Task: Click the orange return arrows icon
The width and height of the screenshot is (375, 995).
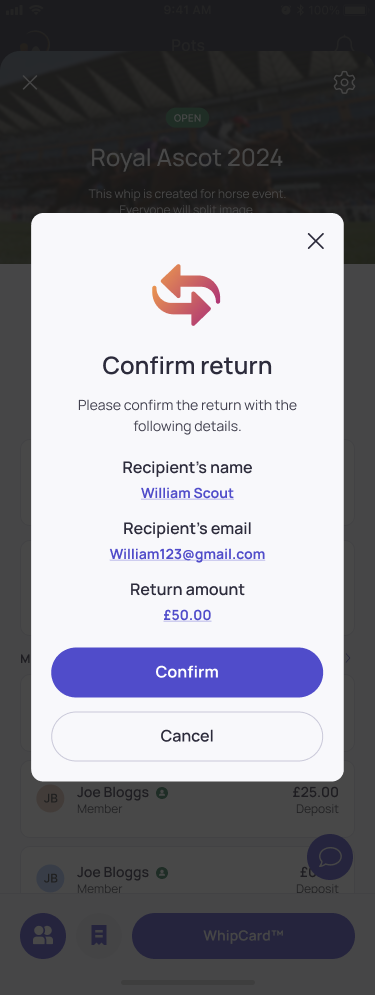Action: (187, 295)
